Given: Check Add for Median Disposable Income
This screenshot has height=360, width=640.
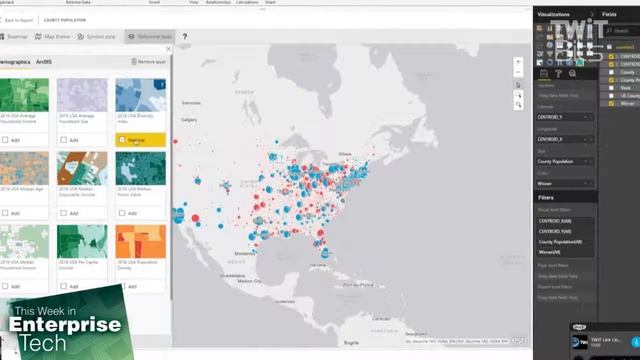Looking at the screenshot, I should (63, 213).
